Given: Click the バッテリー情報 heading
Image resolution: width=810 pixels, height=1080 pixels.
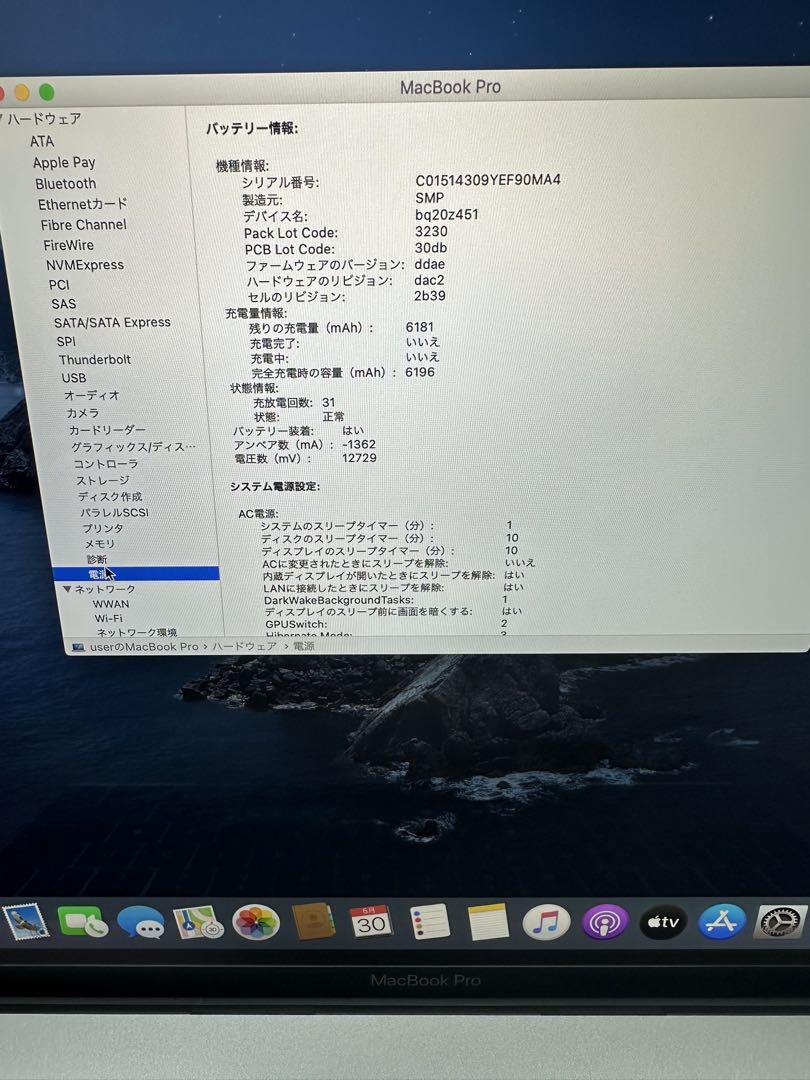Looking at the screenshot, I should coord(252,129).
